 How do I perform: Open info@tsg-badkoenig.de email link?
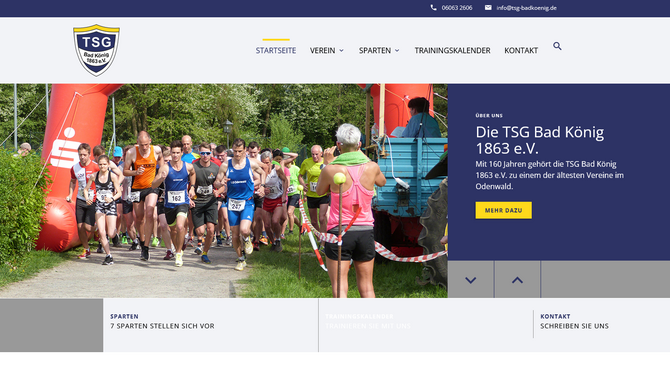tap(526, 8)
